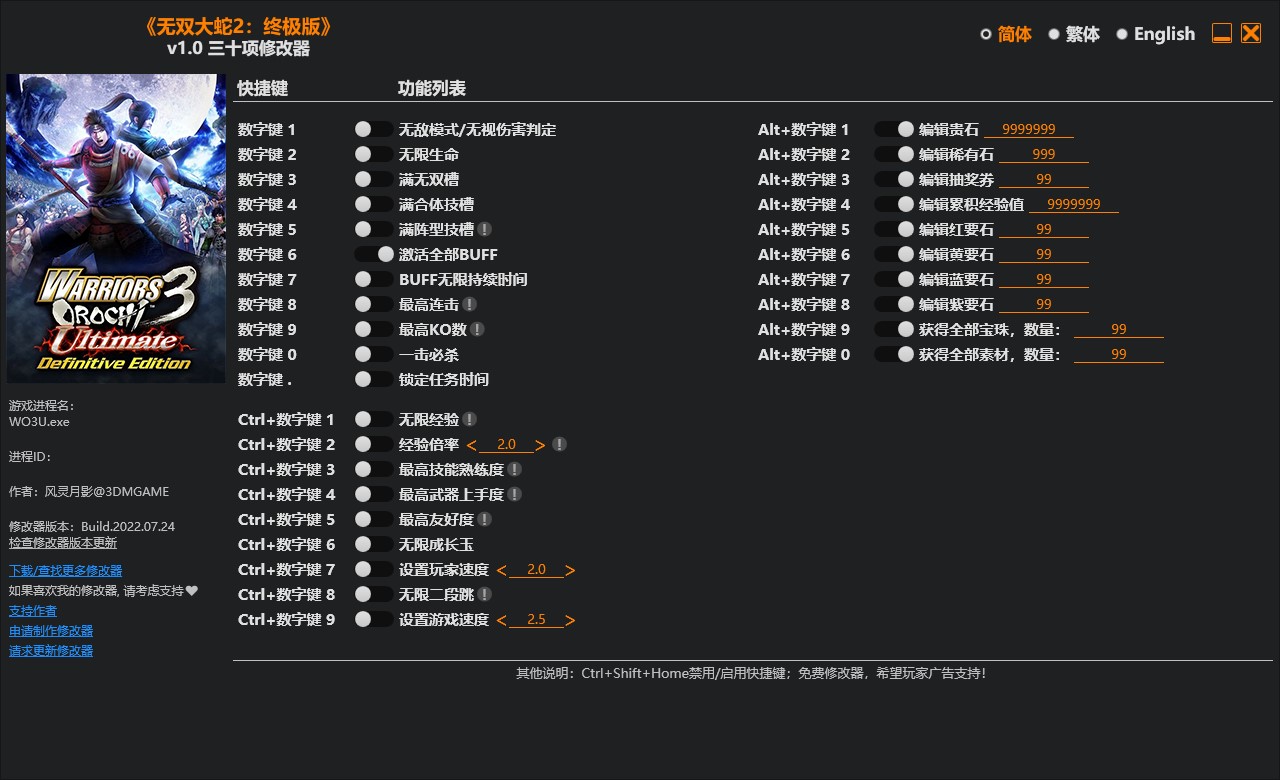Edit 获得全部素材 quantity field
This screenshot has width=1280, height=780.
coord(1119,354)
